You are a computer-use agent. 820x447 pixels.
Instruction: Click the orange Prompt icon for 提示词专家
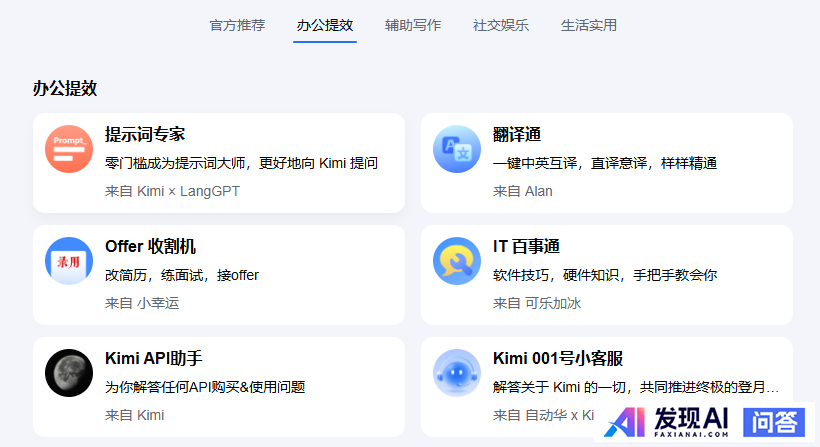click(69, 149)
